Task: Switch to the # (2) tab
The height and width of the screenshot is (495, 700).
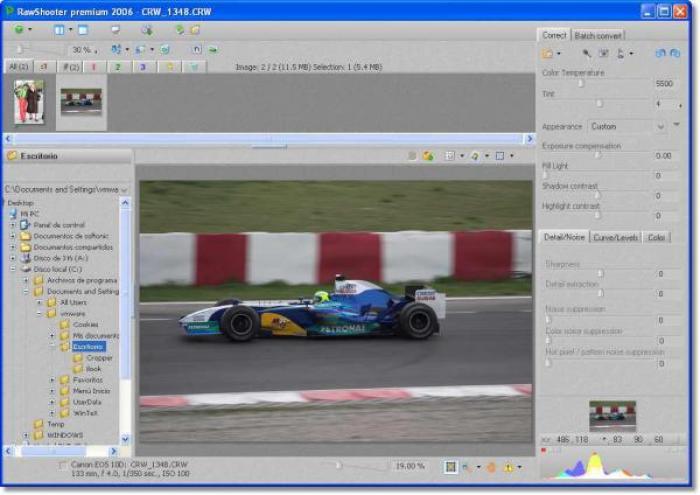Action: click(71, 67)
